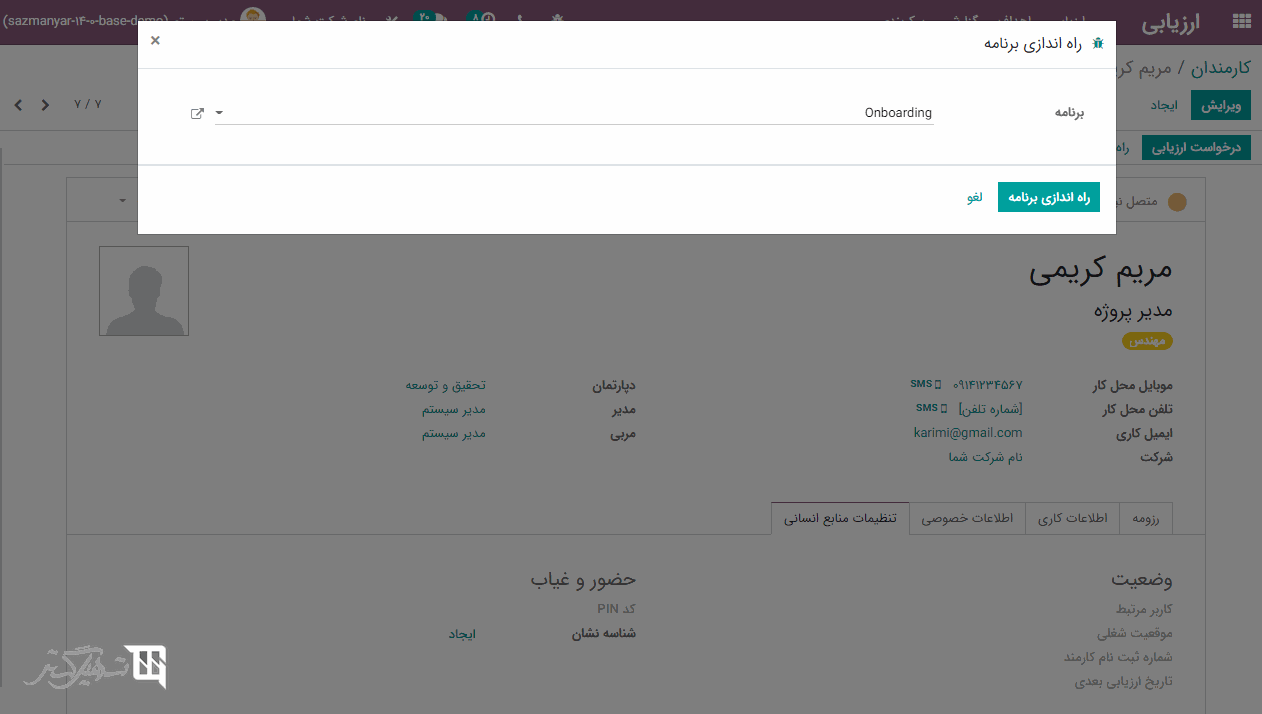Open مدیر سیستم link in مدیر row
Image resolution: width=1262 pixels, height=714 pixels.
click(454, 409)
